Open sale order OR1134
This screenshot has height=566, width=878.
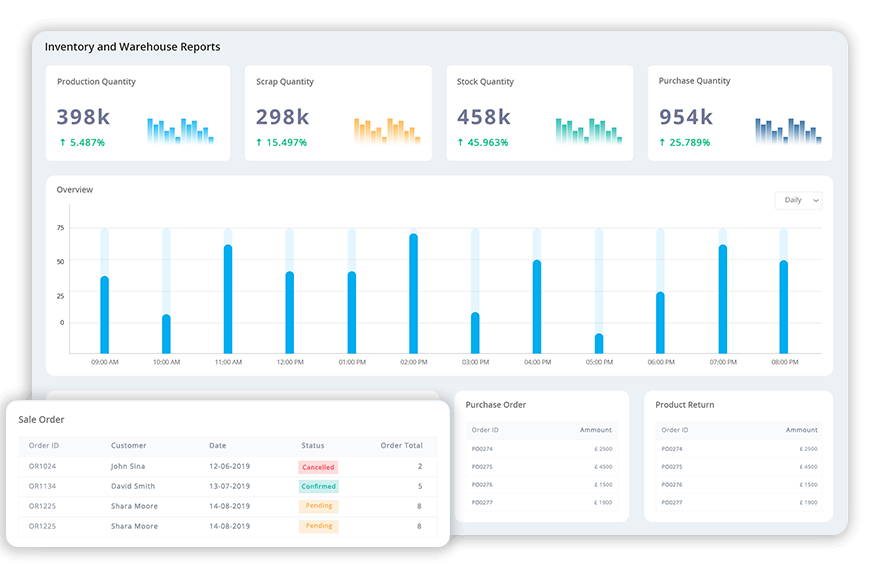pos(43,487)
